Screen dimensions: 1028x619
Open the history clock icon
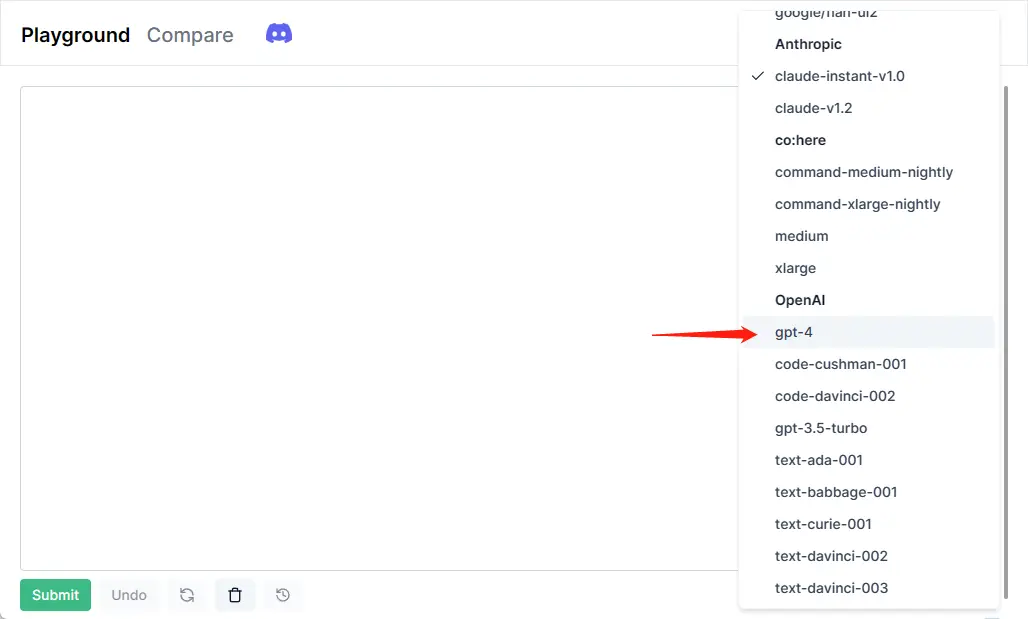tap(283, 595)
